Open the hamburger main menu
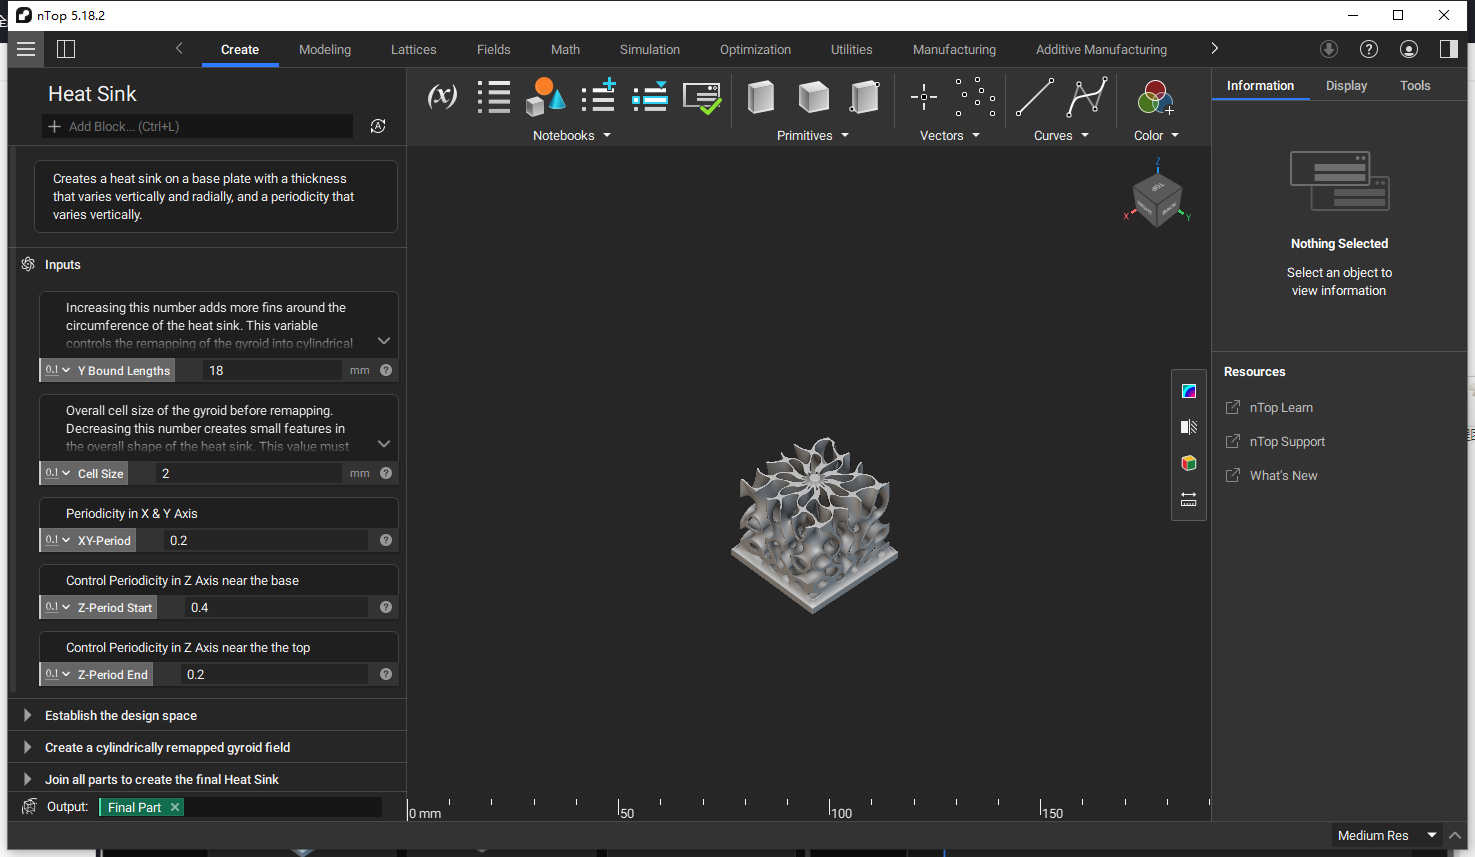 pos(26,49)
